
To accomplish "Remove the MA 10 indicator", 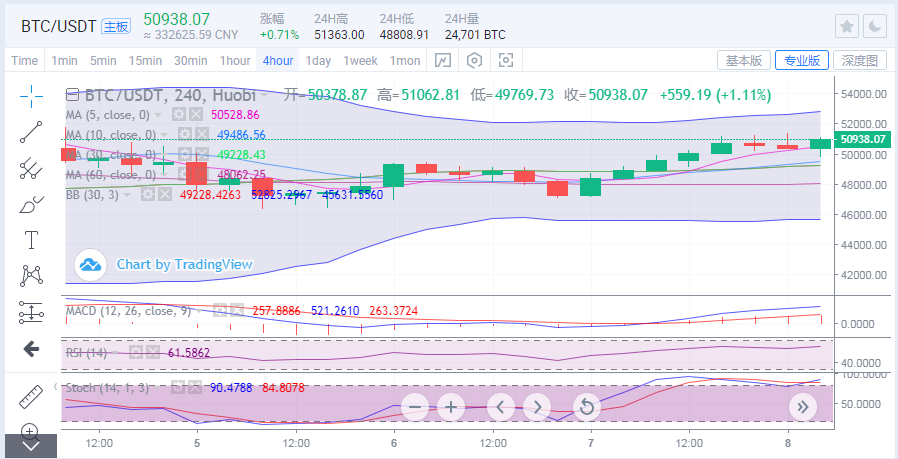I will coord(201,135).
